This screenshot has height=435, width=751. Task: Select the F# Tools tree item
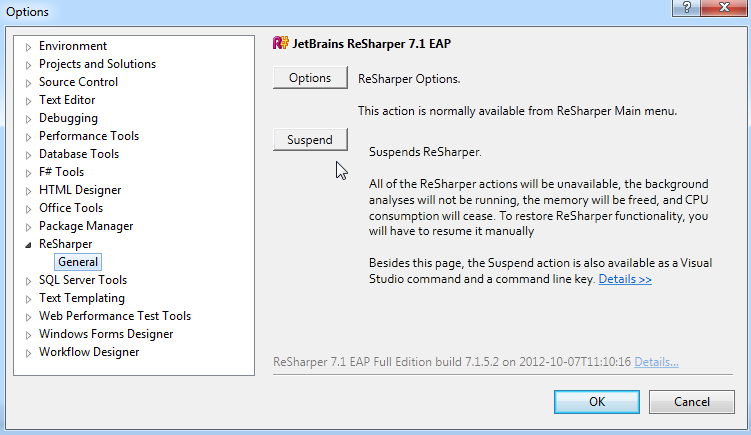click(x=61, y=172)
